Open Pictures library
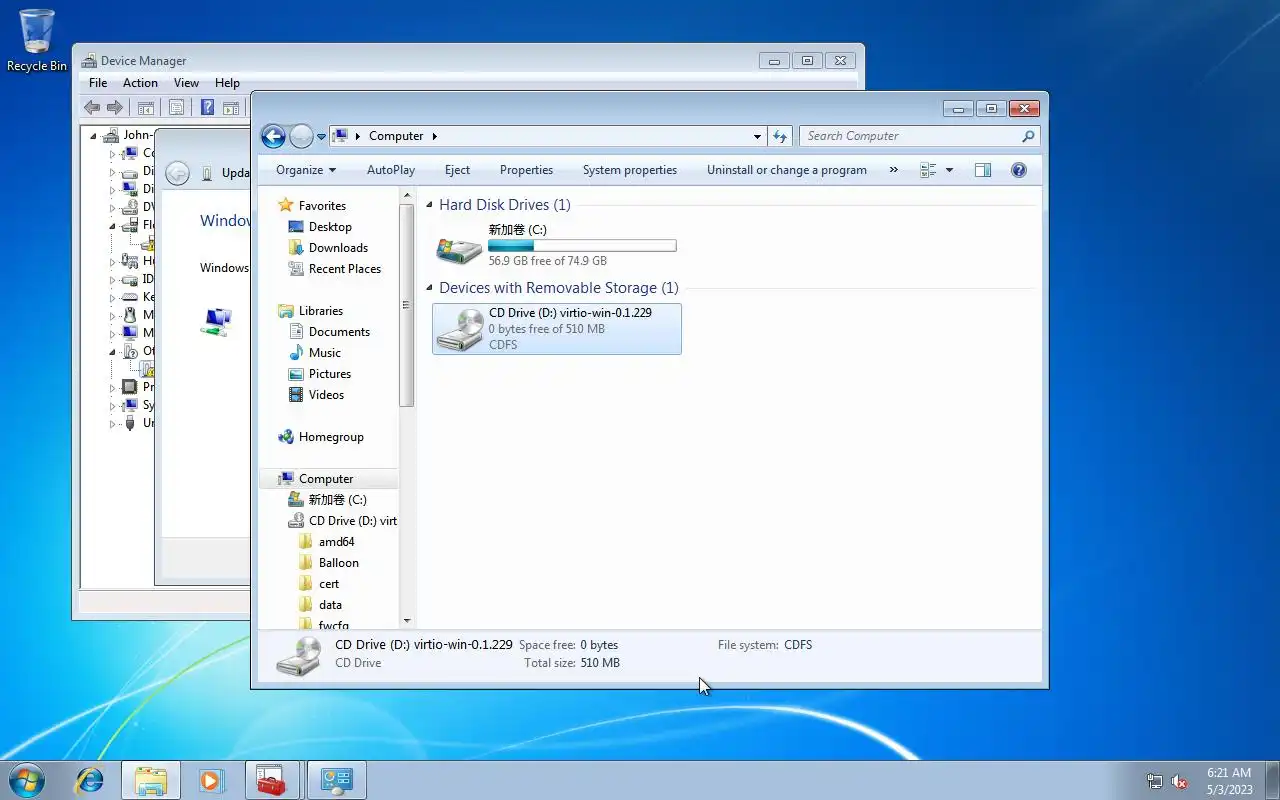The image size is (1280, 800). coord(330,374)
